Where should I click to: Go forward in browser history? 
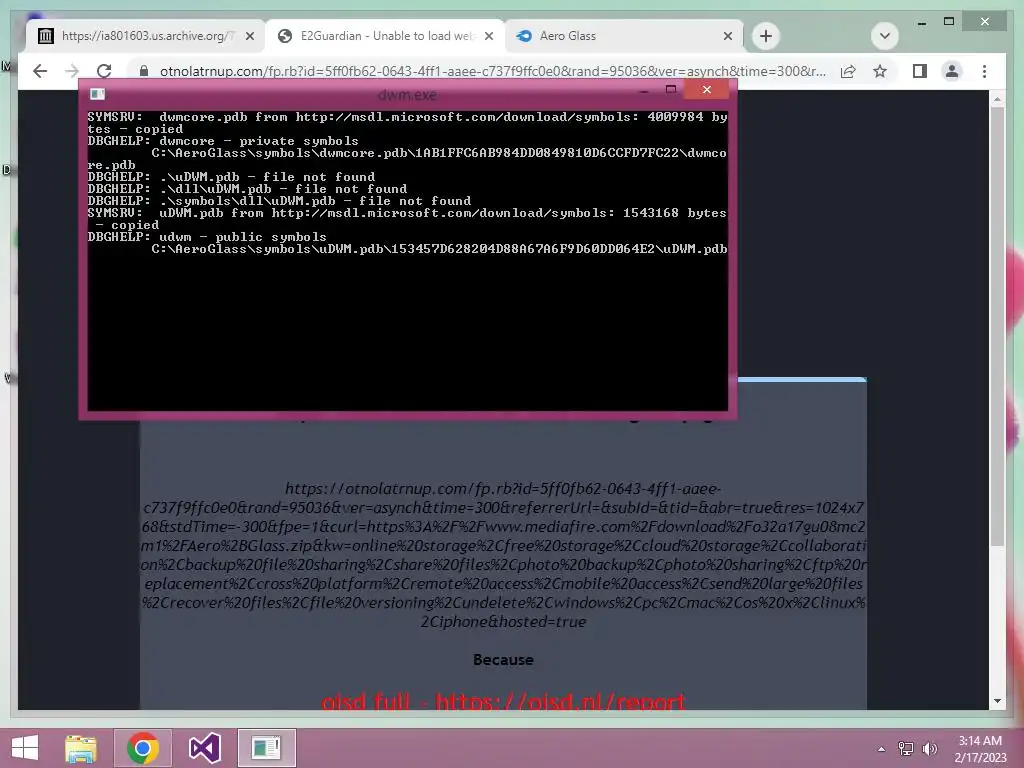click(72, 71)
